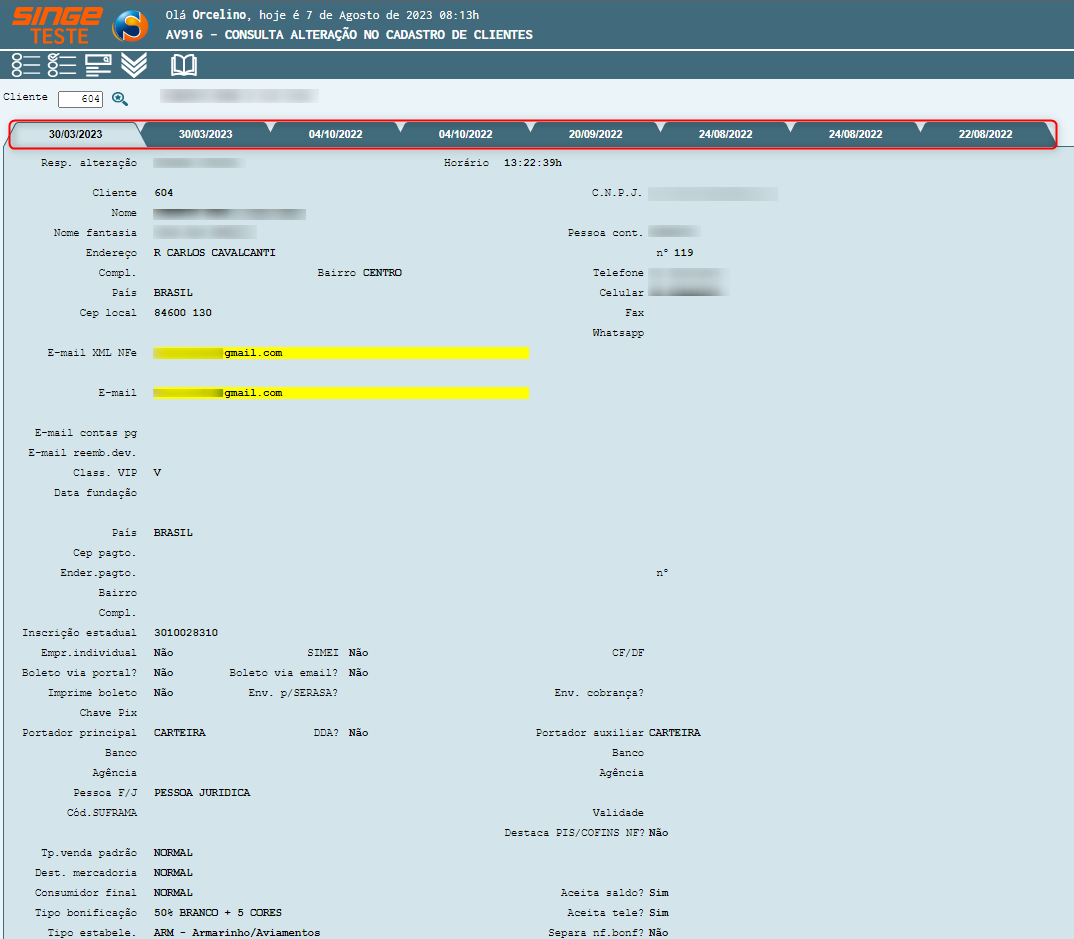1074x939 pixels.
Task: Click the highlighted E-mail XML NFe field
Action: (x=340, y=353)
